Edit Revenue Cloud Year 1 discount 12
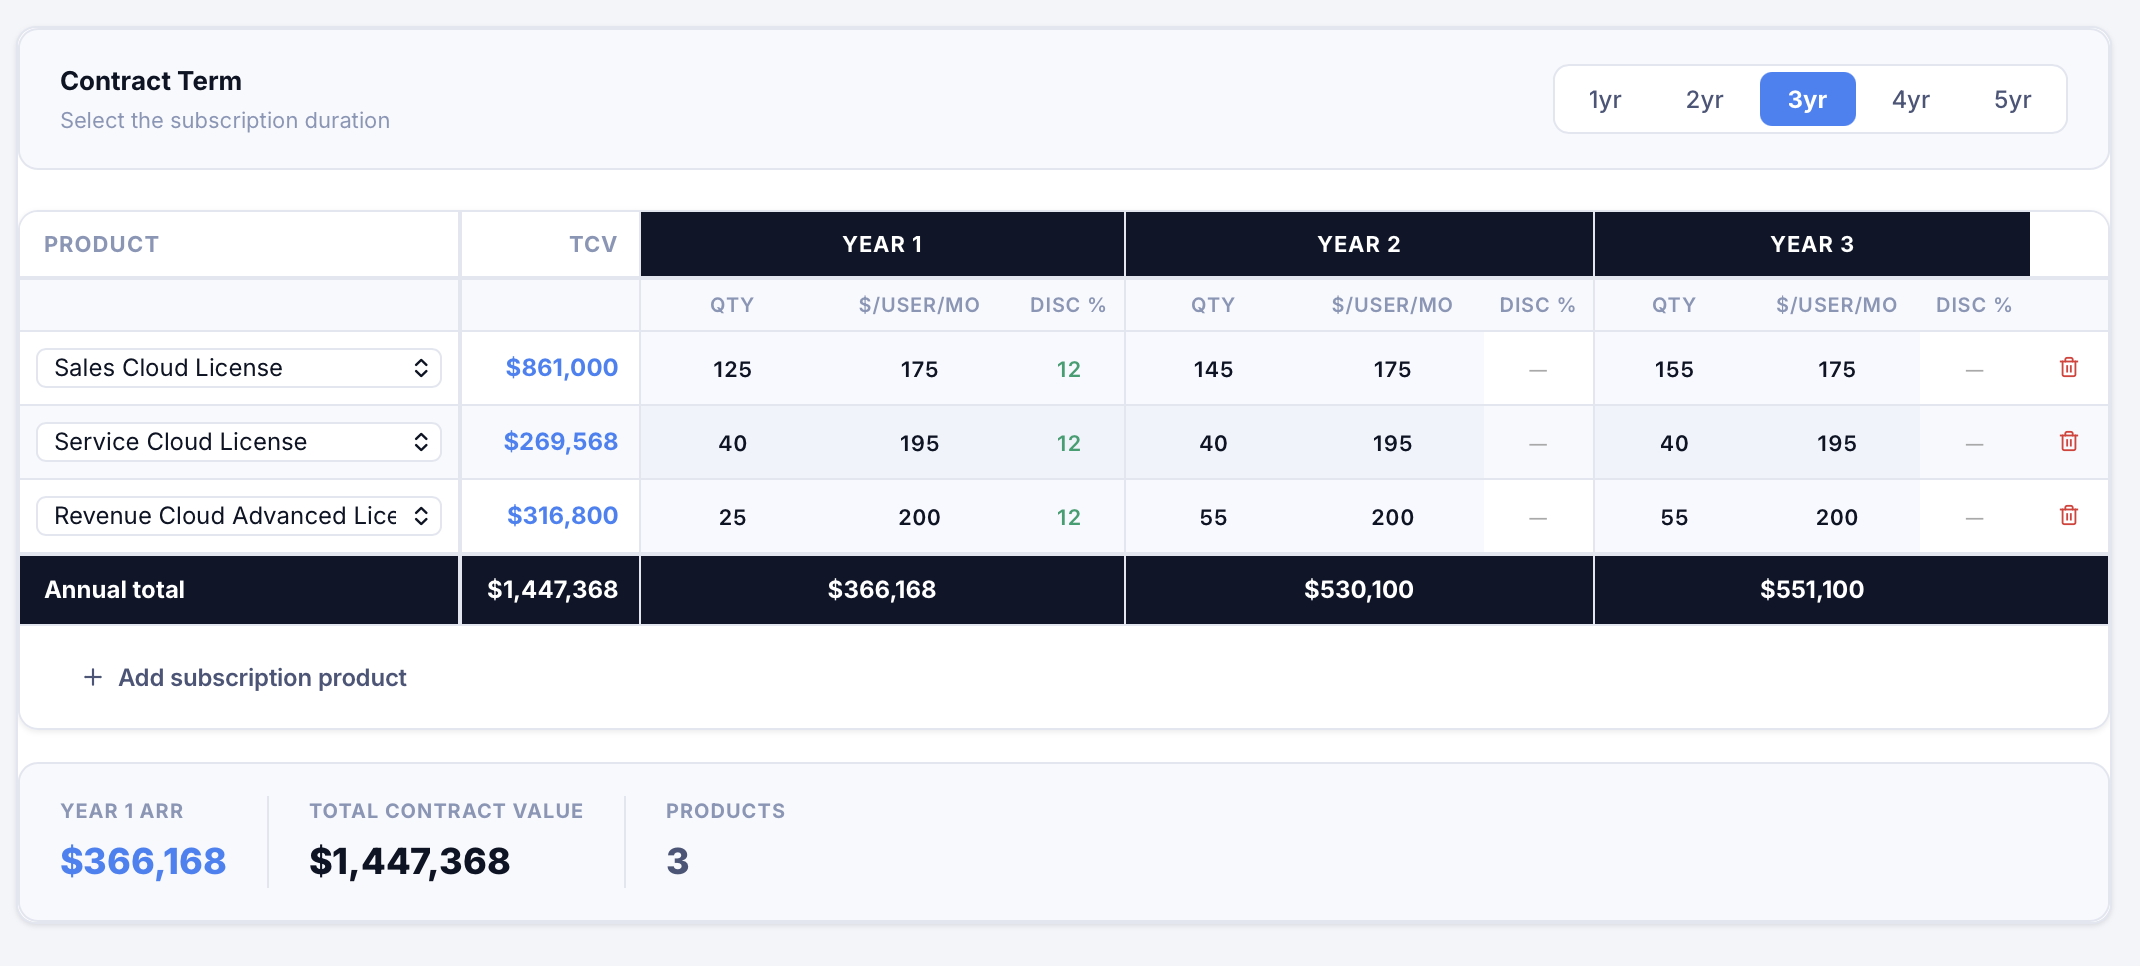 1068,517
